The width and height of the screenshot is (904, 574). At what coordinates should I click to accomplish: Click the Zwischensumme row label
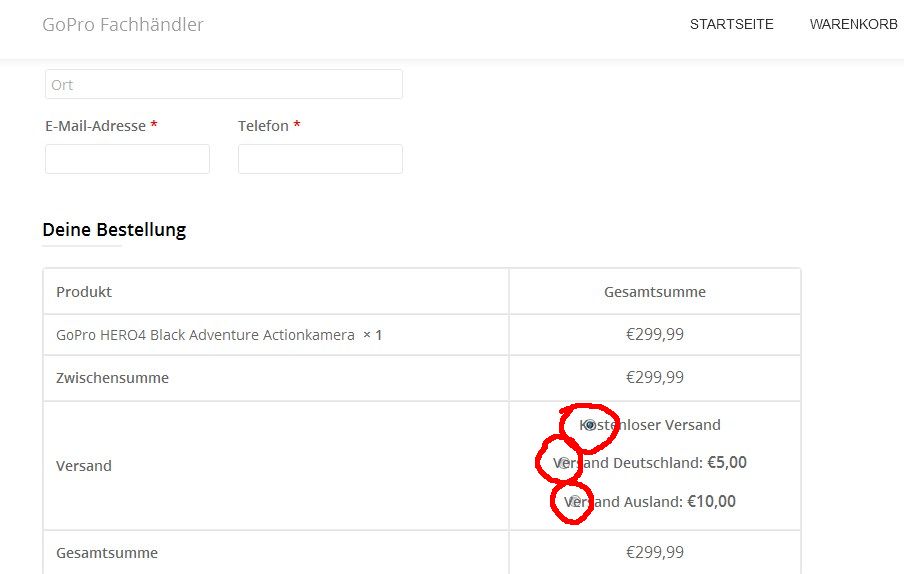(112, 378)
